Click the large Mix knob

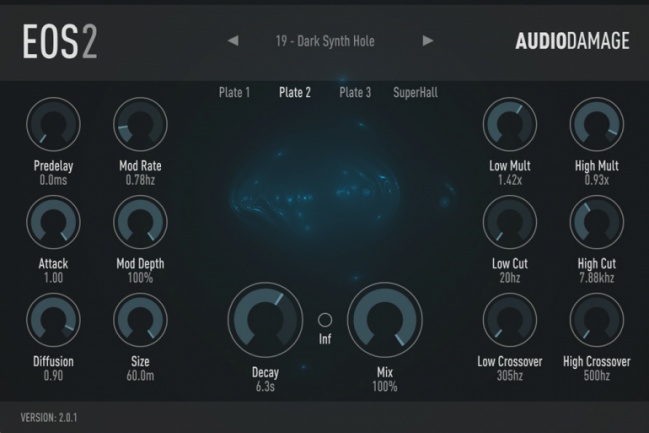pyautogui.click(x=385, y=320)
